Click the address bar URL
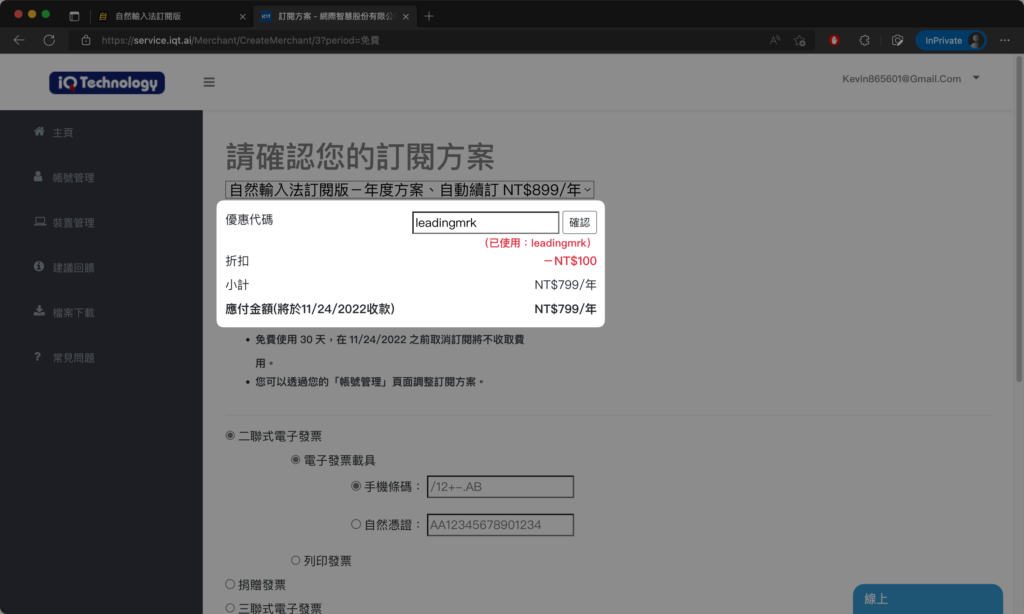Image resolution: width=1024 pixels, height=614 pixels. (240, 40)
